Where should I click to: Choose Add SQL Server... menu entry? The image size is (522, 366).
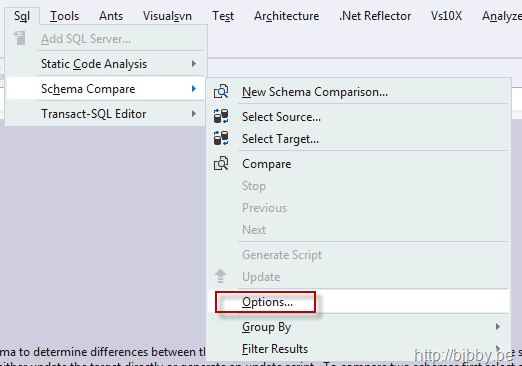[x=105, y=39]
